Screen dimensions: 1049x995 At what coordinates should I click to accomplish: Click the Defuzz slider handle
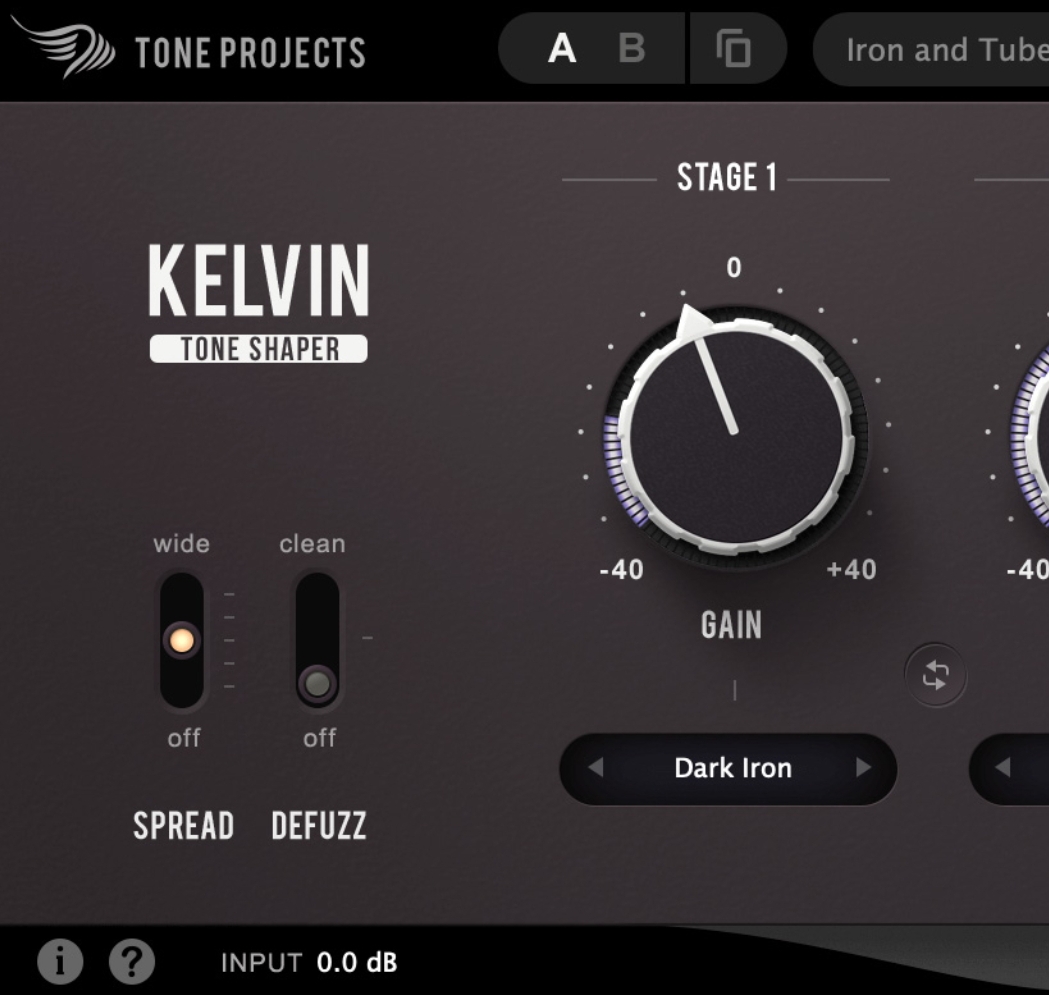[x=317, y=684]
